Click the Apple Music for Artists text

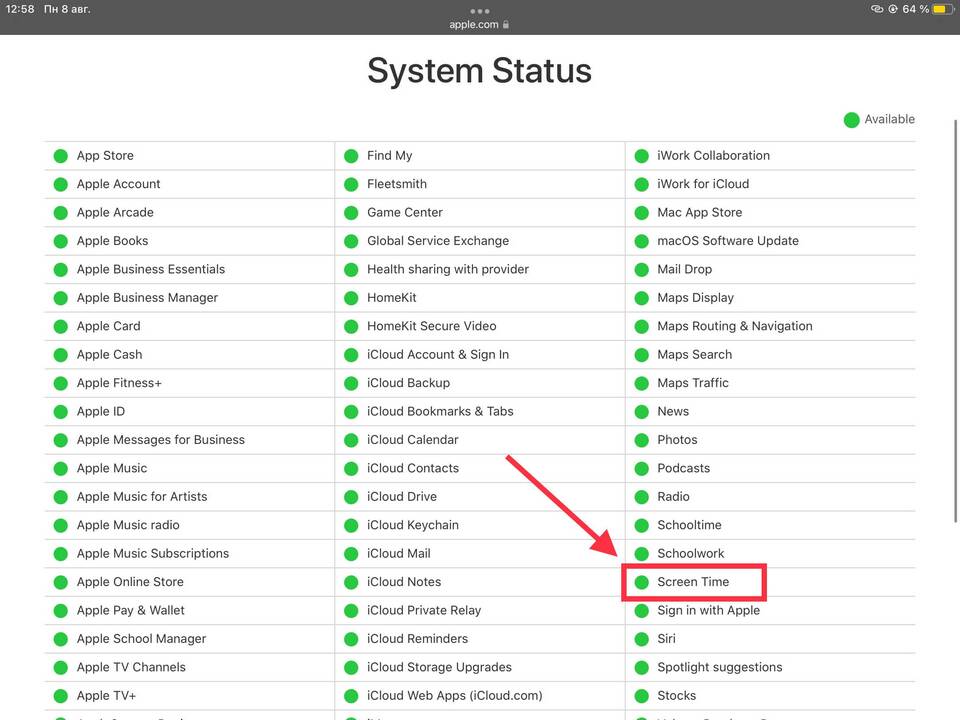pyautogui.click(x=141, y=497)
